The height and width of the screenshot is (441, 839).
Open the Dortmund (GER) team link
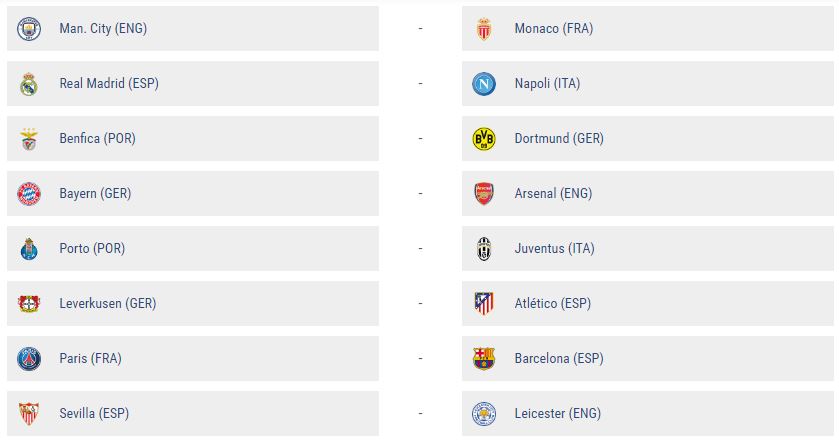[x=559, y=139]
